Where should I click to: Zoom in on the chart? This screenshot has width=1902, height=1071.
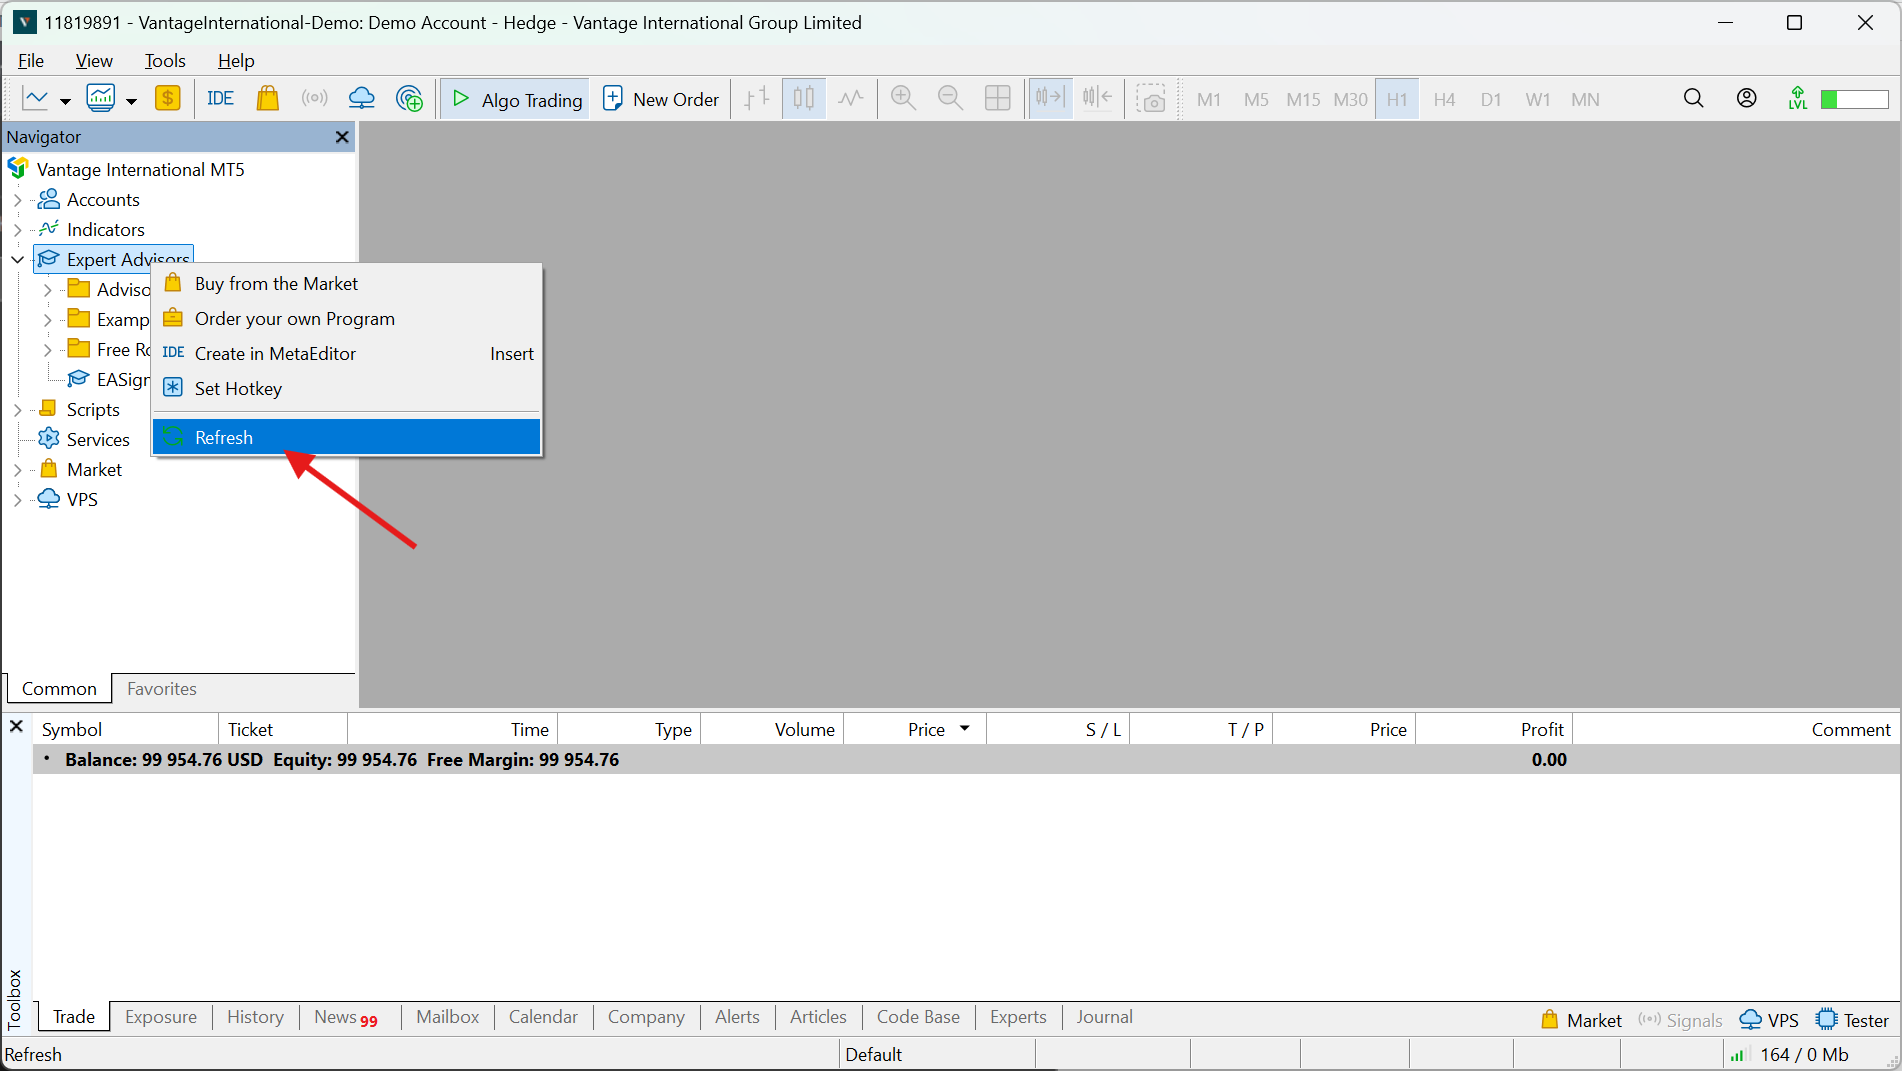tap(904, 98)
